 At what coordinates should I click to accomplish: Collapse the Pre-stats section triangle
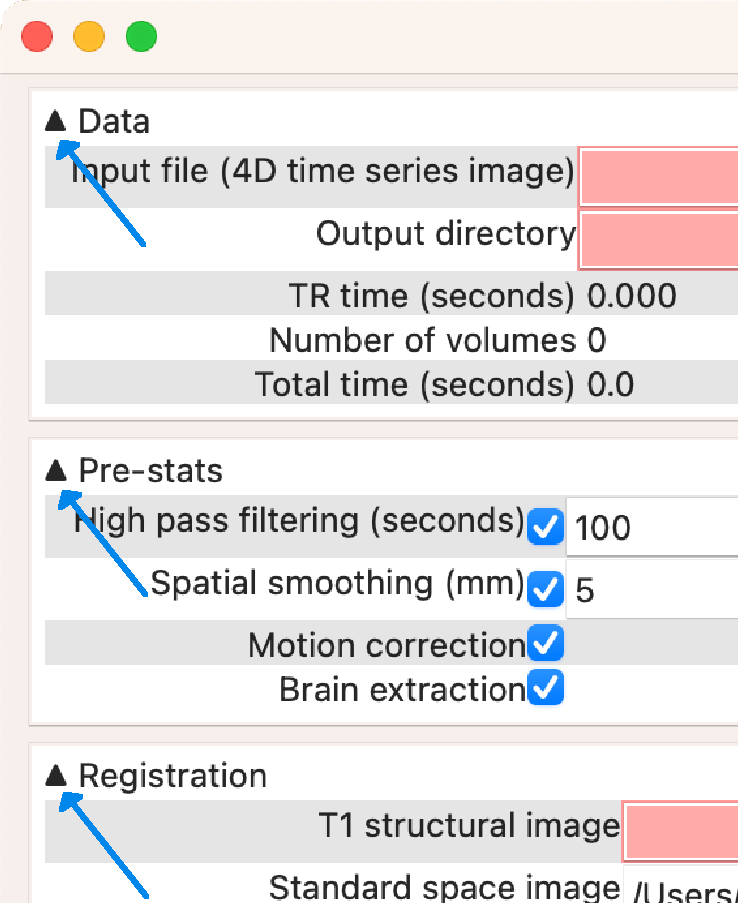click(x=56, y=470)
